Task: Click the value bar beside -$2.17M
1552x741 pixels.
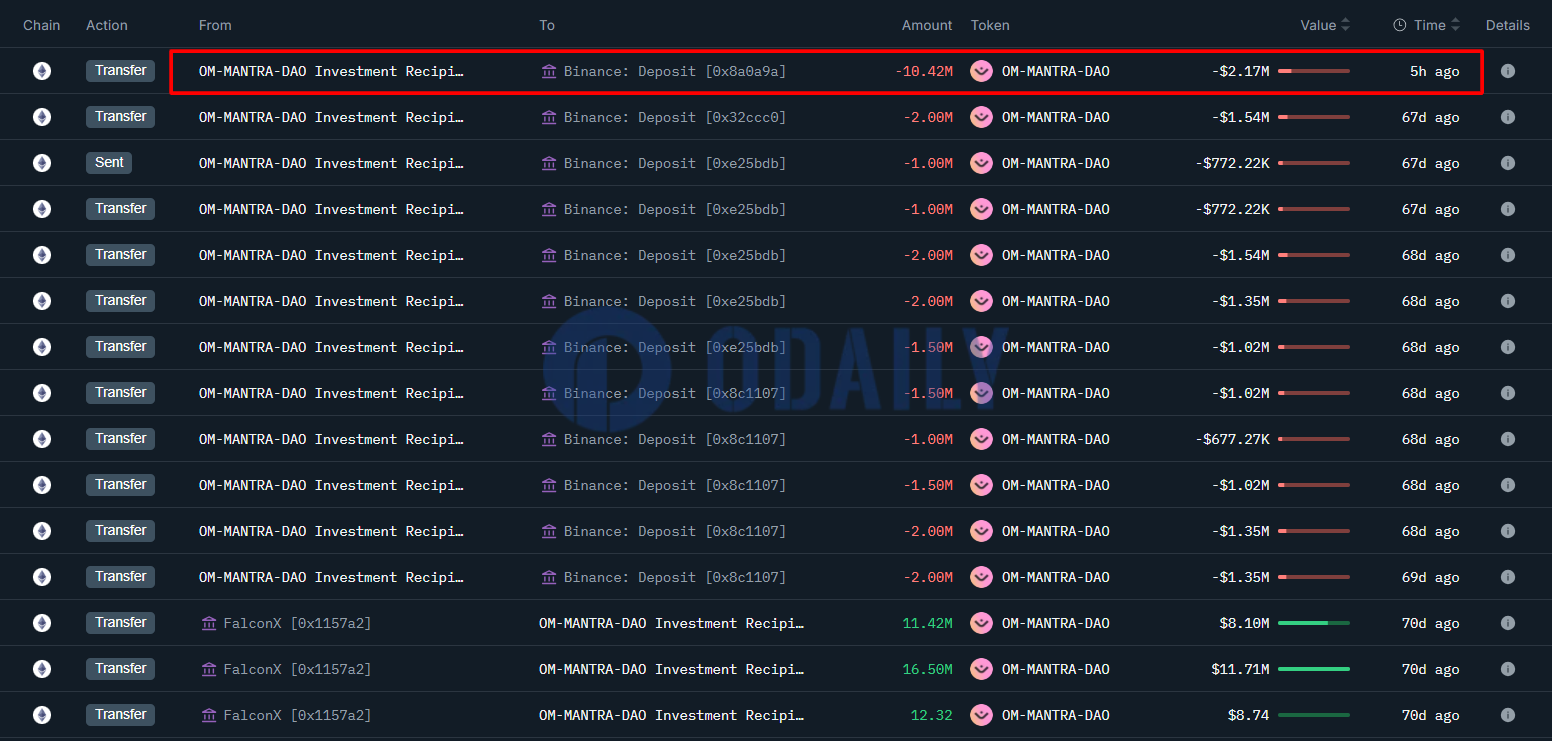Action: click(x=1314, y=71)
